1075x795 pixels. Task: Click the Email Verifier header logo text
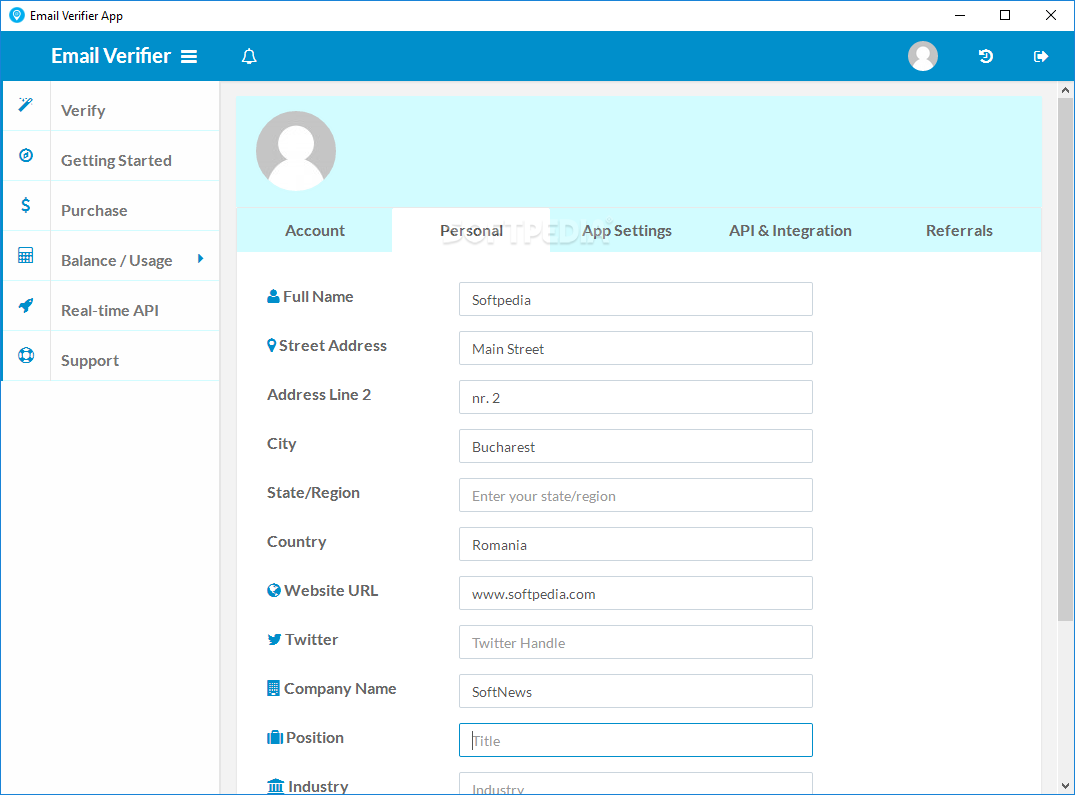(x=110, y=56)
